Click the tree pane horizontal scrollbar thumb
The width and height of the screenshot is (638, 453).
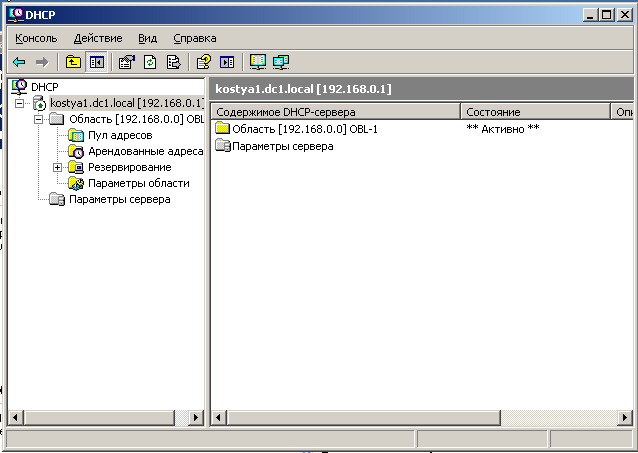[99, 418]
